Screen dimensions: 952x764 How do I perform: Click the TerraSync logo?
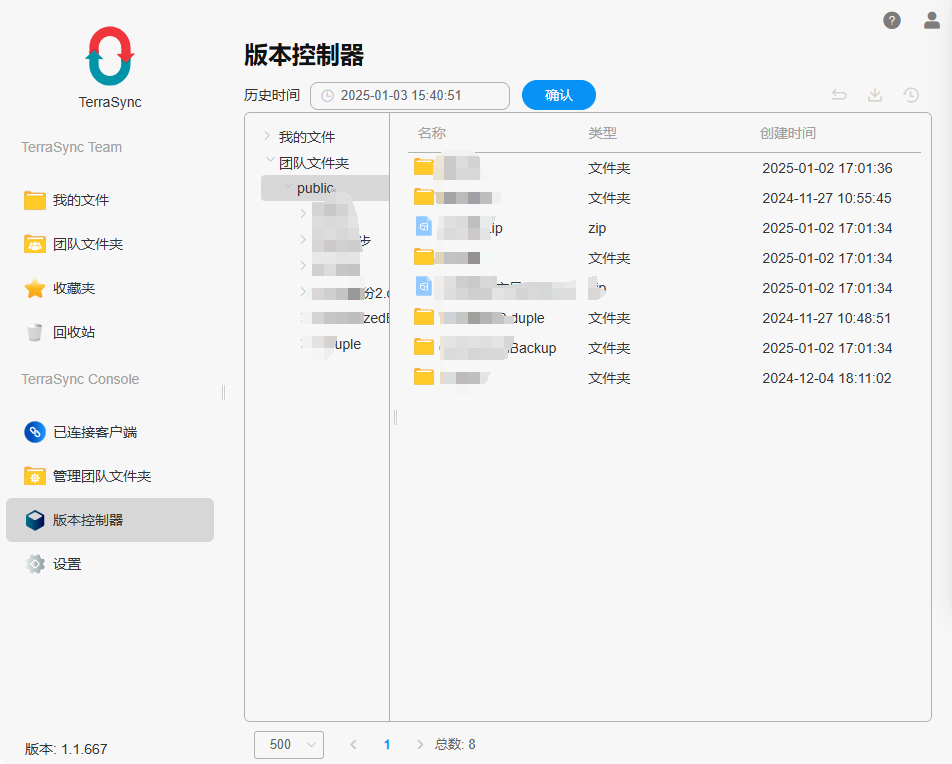tap(110, 56)
